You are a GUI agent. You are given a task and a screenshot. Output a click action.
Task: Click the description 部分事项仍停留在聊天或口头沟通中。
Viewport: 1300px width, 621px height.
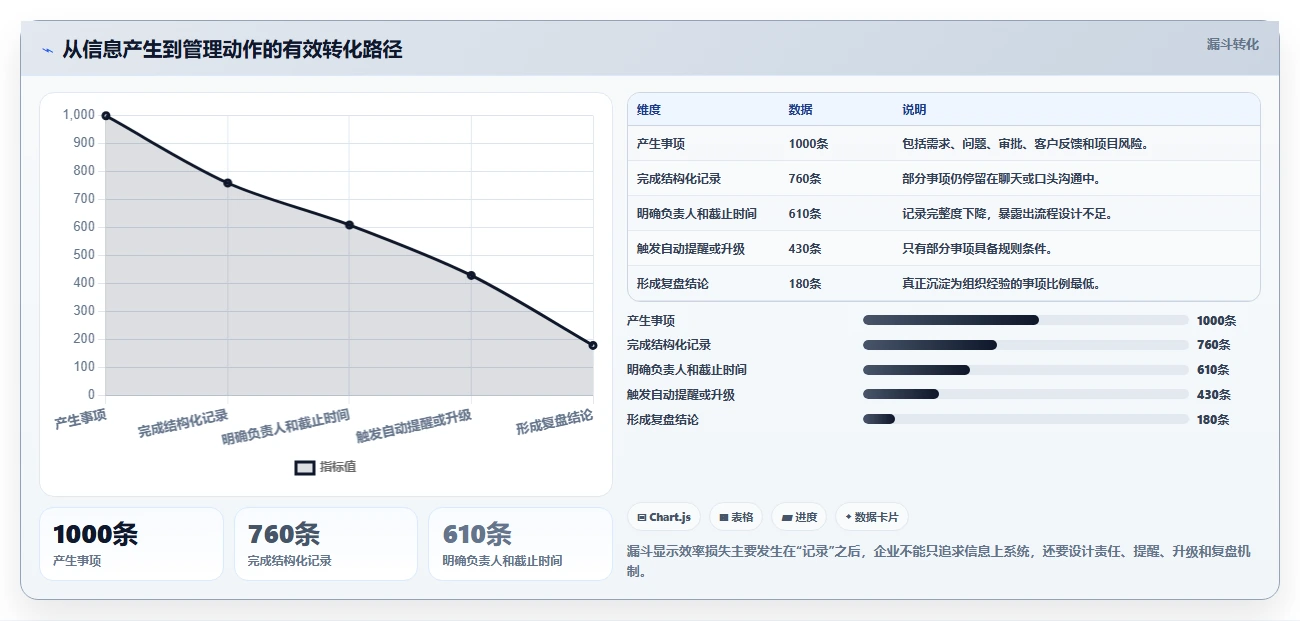click(1001, 179)
